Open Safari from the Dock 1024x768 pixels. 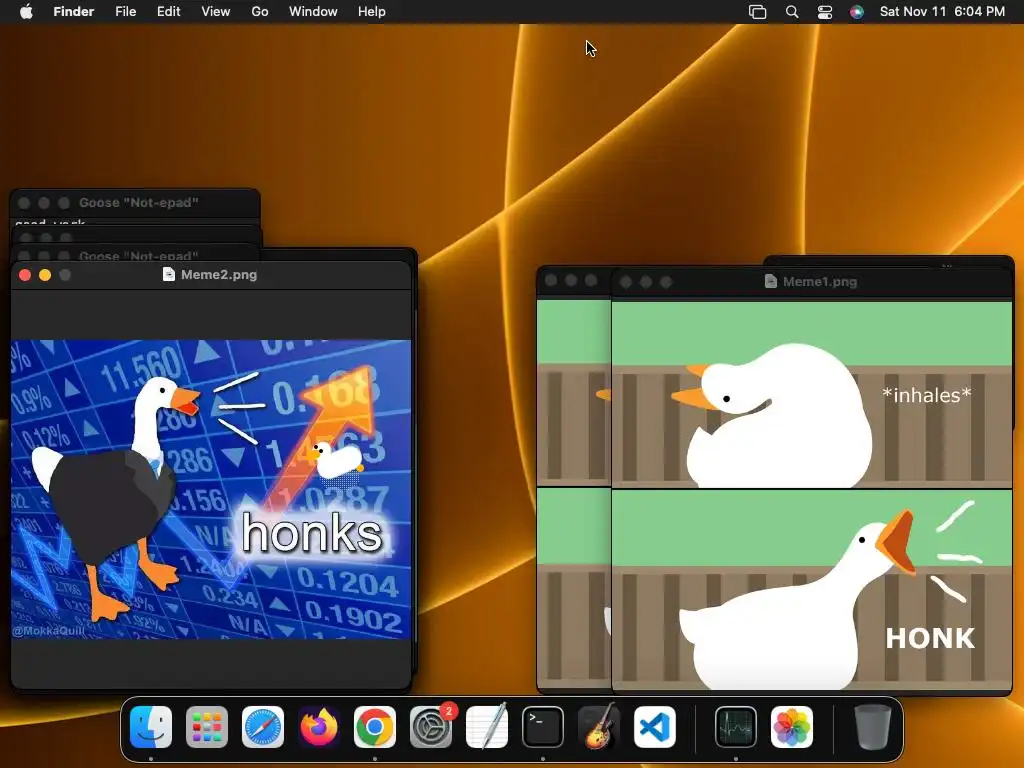pyautogui.click(x=263, y=727)
